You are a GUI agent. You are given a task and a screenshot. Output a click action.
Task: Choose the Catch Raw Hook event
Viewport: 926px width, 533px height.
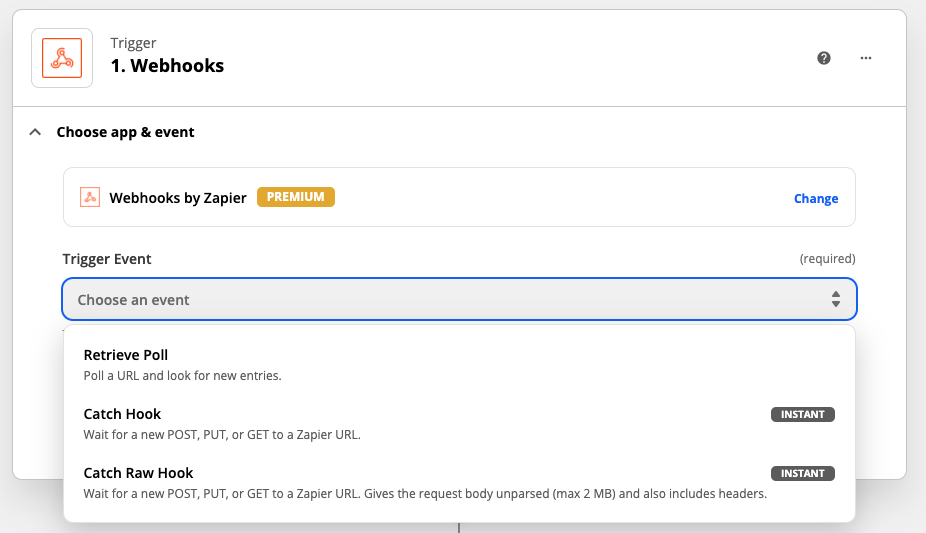(x=138, y=473)
